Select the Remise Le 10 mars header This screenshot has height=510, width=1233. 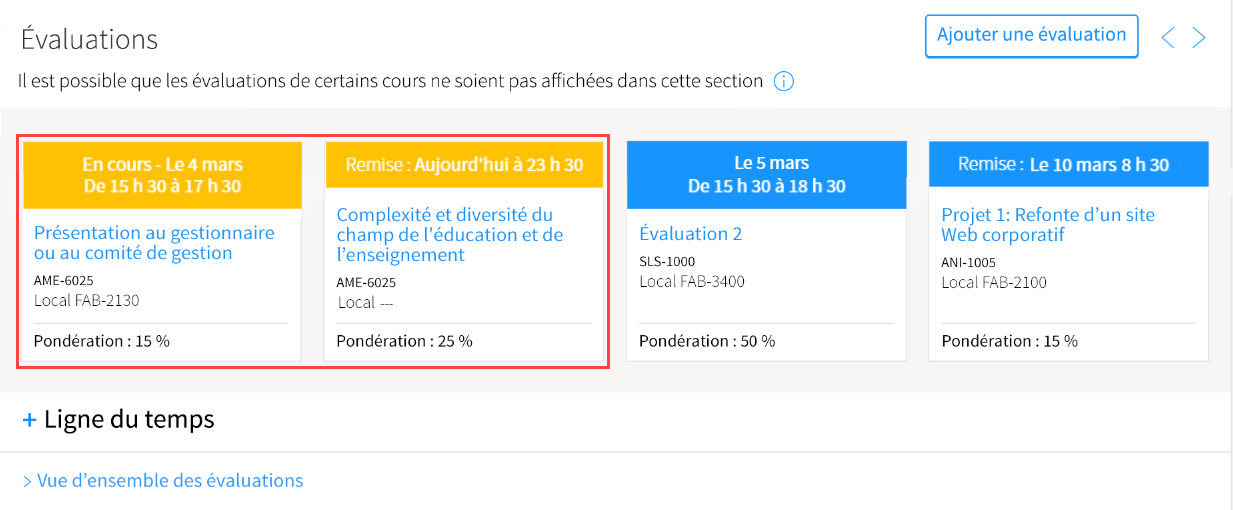tap(1069, 165)
